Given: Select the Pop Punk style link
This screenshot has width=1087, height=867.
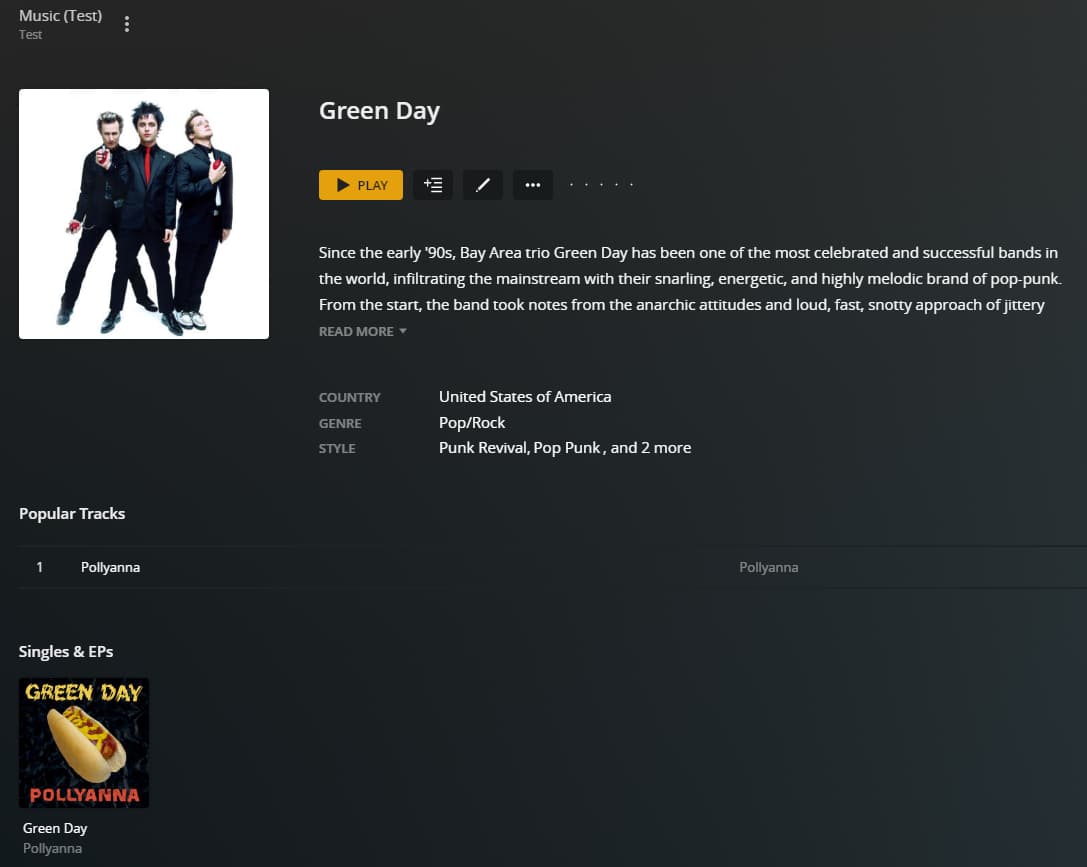Looking at the screenshot, I should (x=567, y=448).
